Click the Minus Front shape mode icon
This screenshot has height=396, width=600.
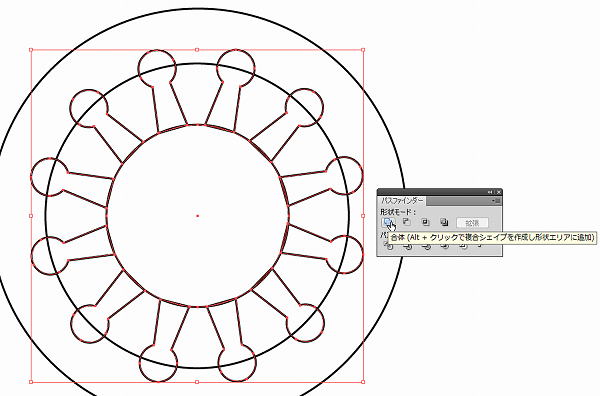point(407,222)
